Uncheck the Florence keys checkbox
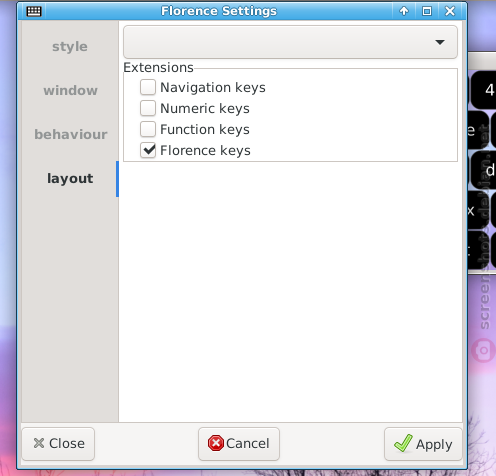This screenshot has height=476, width=496. pos(148,150)
